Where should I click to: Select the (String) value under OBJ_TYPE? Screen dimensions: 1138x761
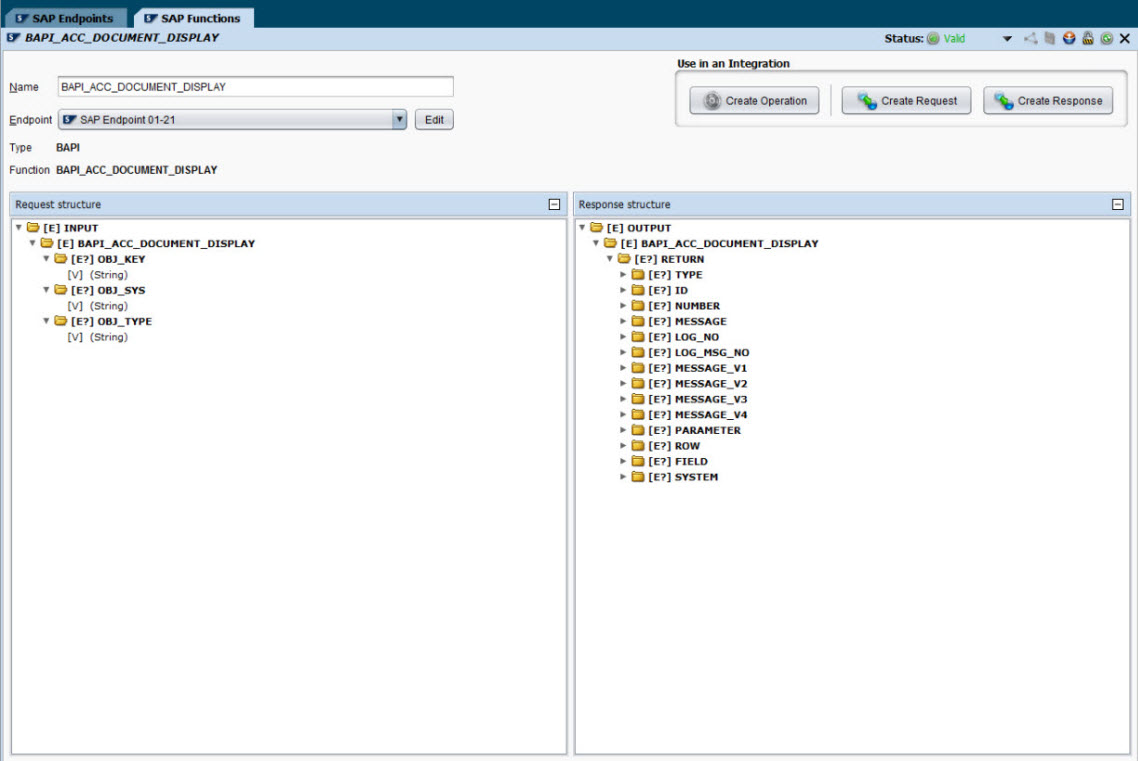(109, 337)
